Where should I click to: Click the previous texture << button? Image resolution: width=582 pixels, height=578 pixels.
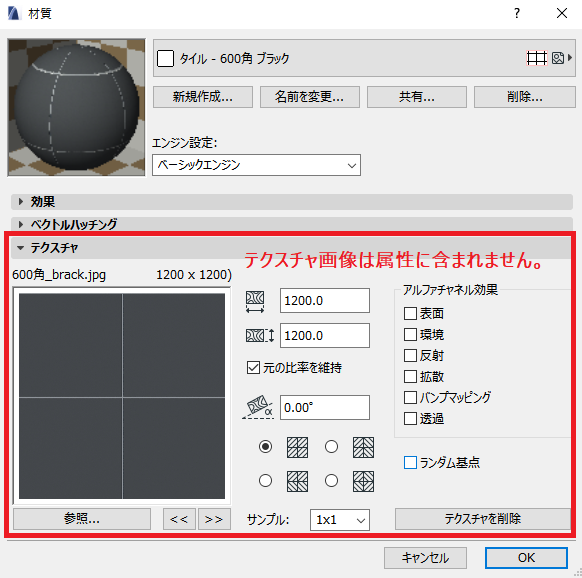[x=179, y=519]
